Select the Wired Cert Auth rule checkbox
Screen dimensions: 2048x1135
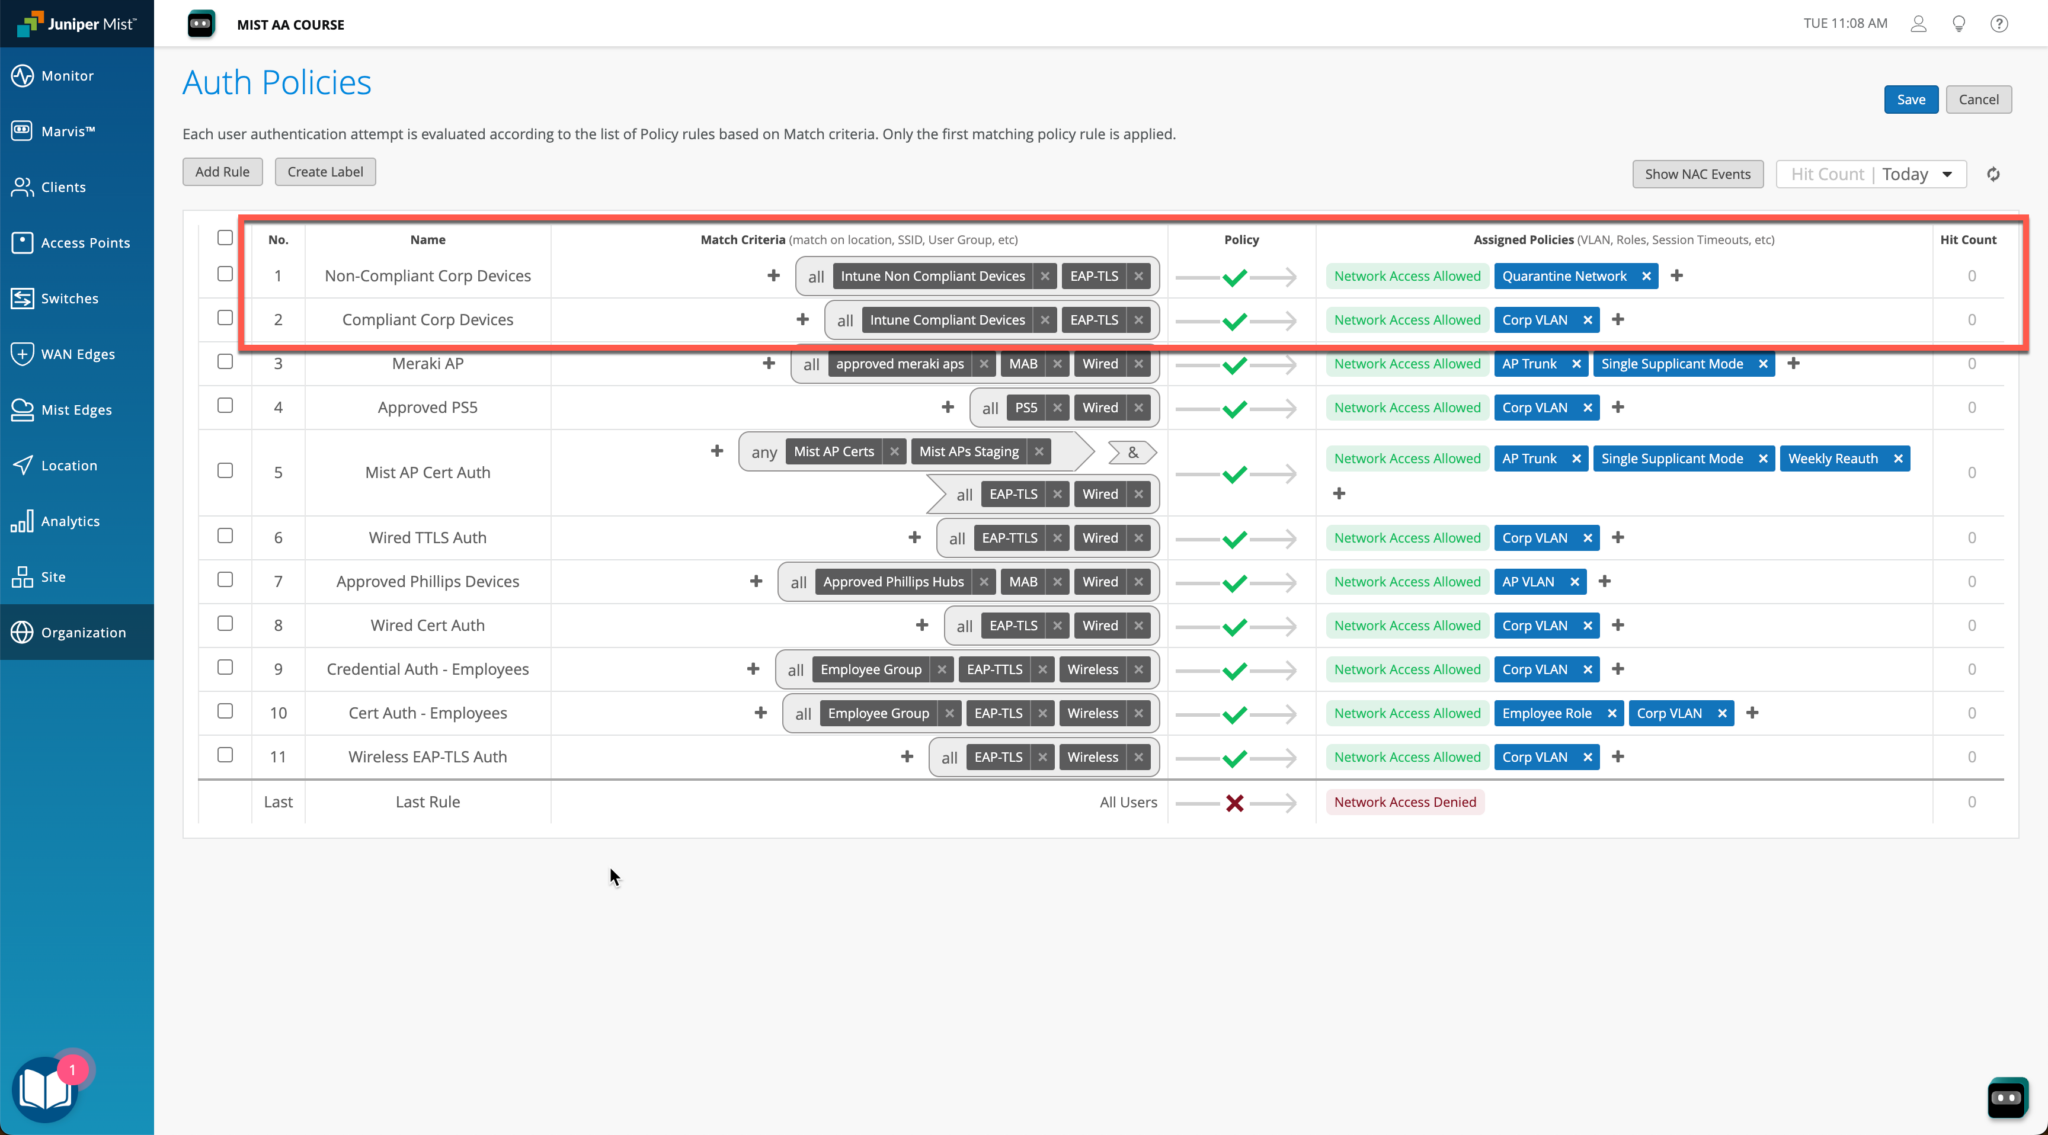click(x=225, y=623)
